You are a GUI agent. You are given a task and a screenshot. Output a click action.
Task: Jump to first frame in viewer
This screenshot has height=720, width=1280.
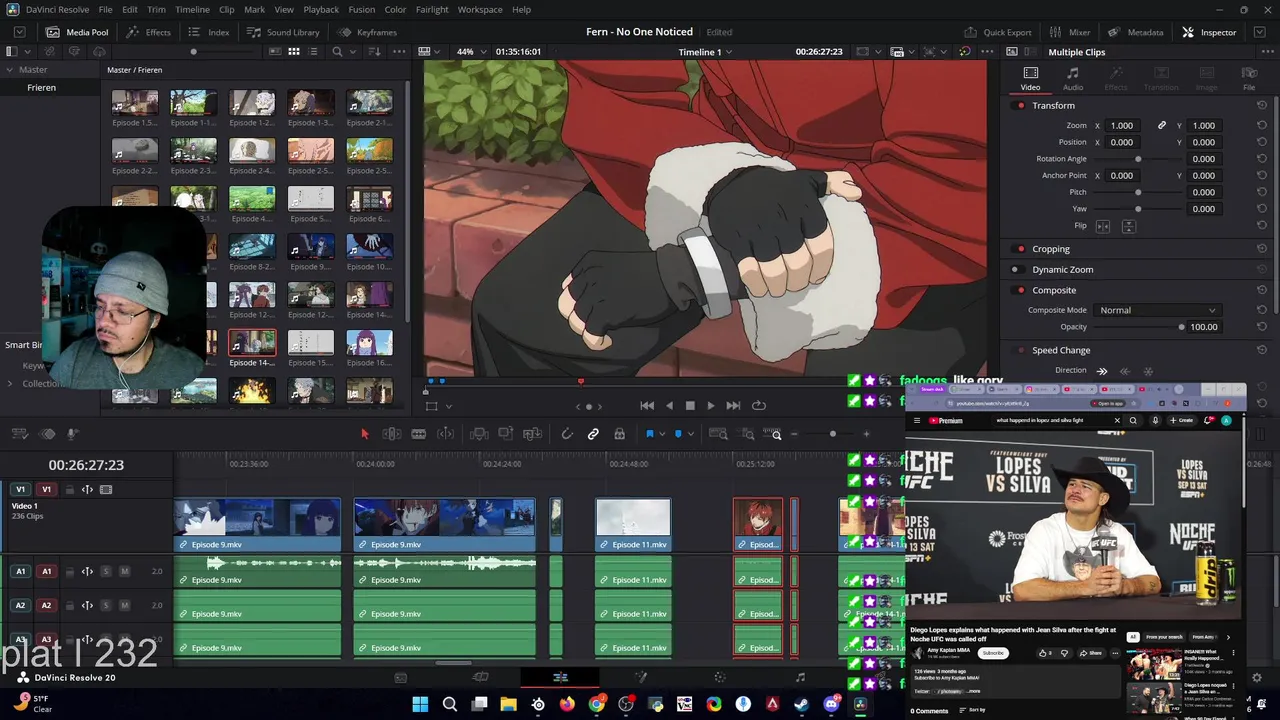coord(647,406)
